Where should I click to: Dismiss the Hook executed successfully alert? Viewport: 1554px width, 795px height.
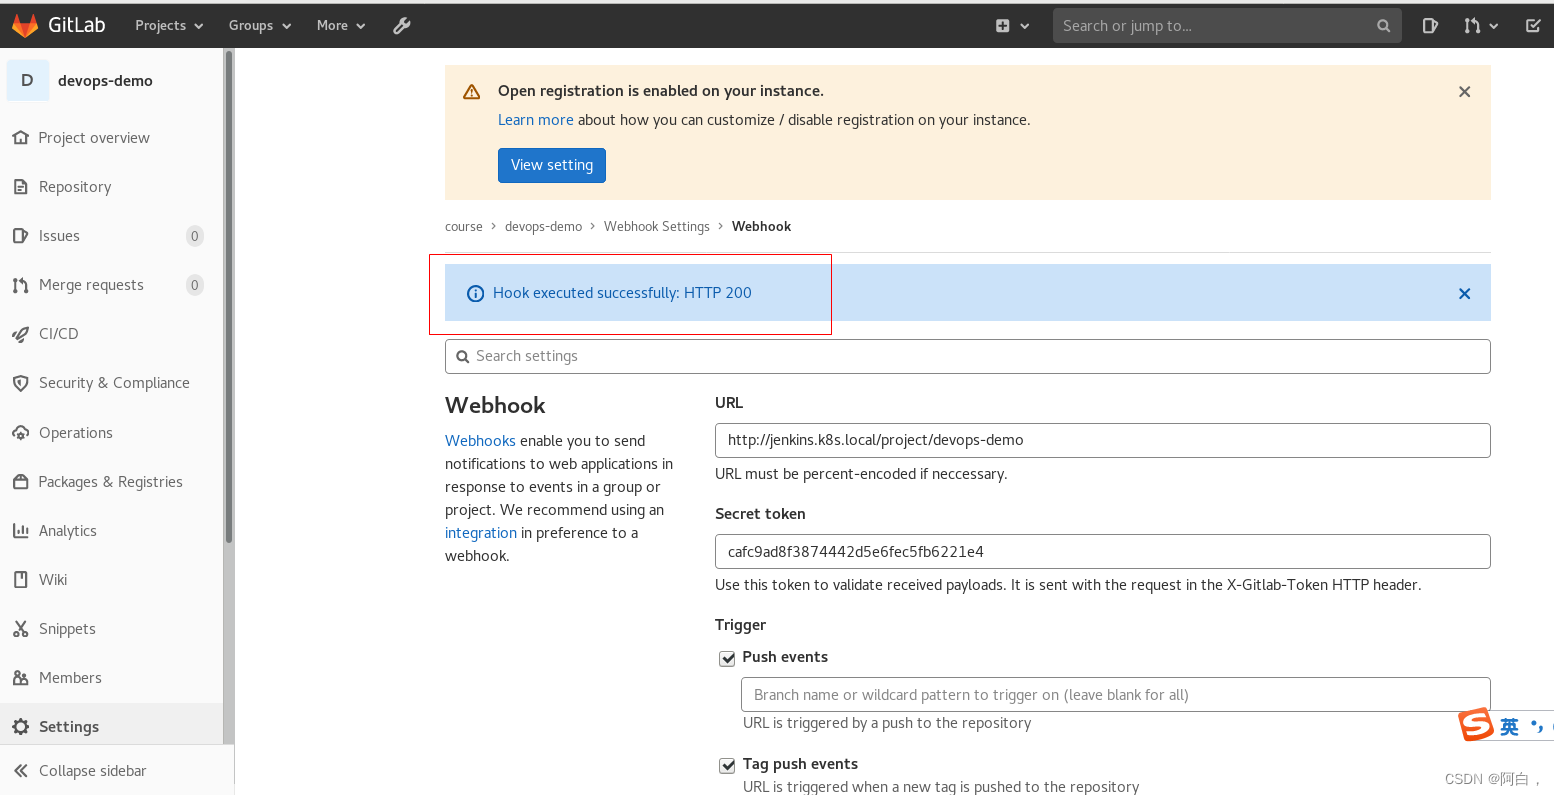1464,294
